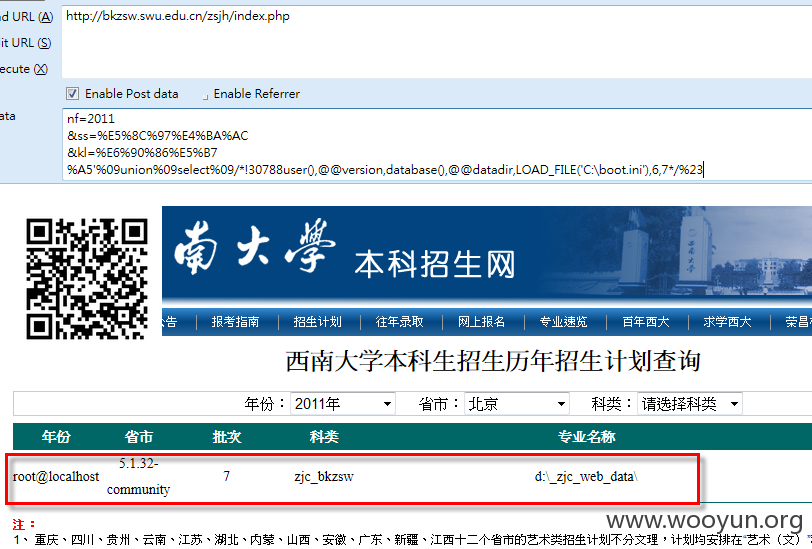Viewport: 812px width, 549px height.
Task: Click the red 注： label
Action: tap(24, 524)
